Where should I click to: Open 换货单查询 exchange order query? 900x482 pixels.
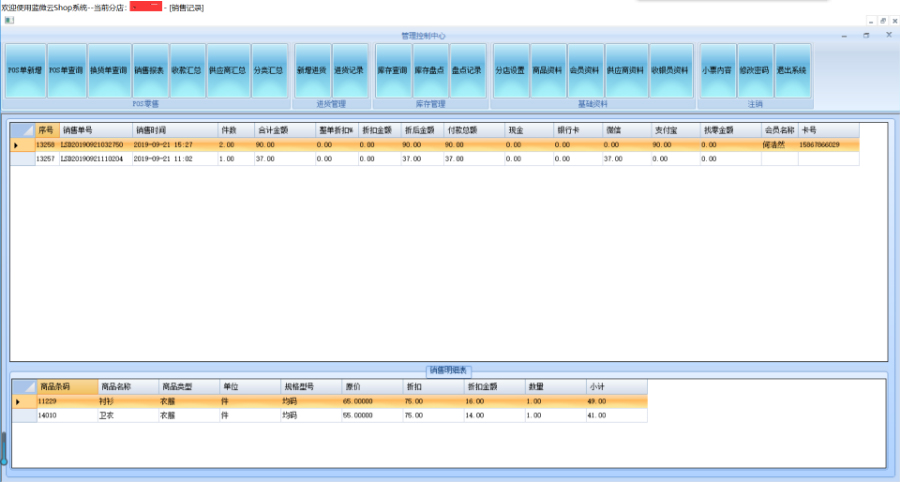coord(108,71)
